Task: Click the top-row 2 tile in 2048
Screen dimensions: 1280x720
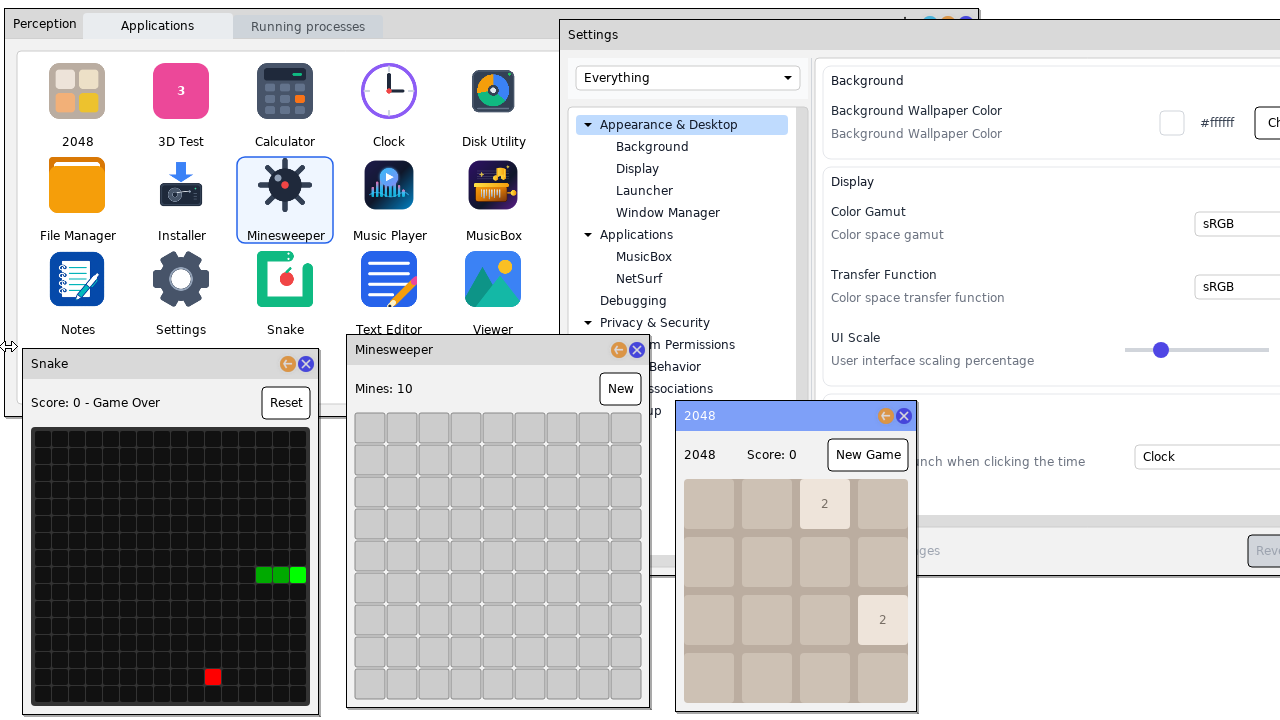Action: click(825, 504)
